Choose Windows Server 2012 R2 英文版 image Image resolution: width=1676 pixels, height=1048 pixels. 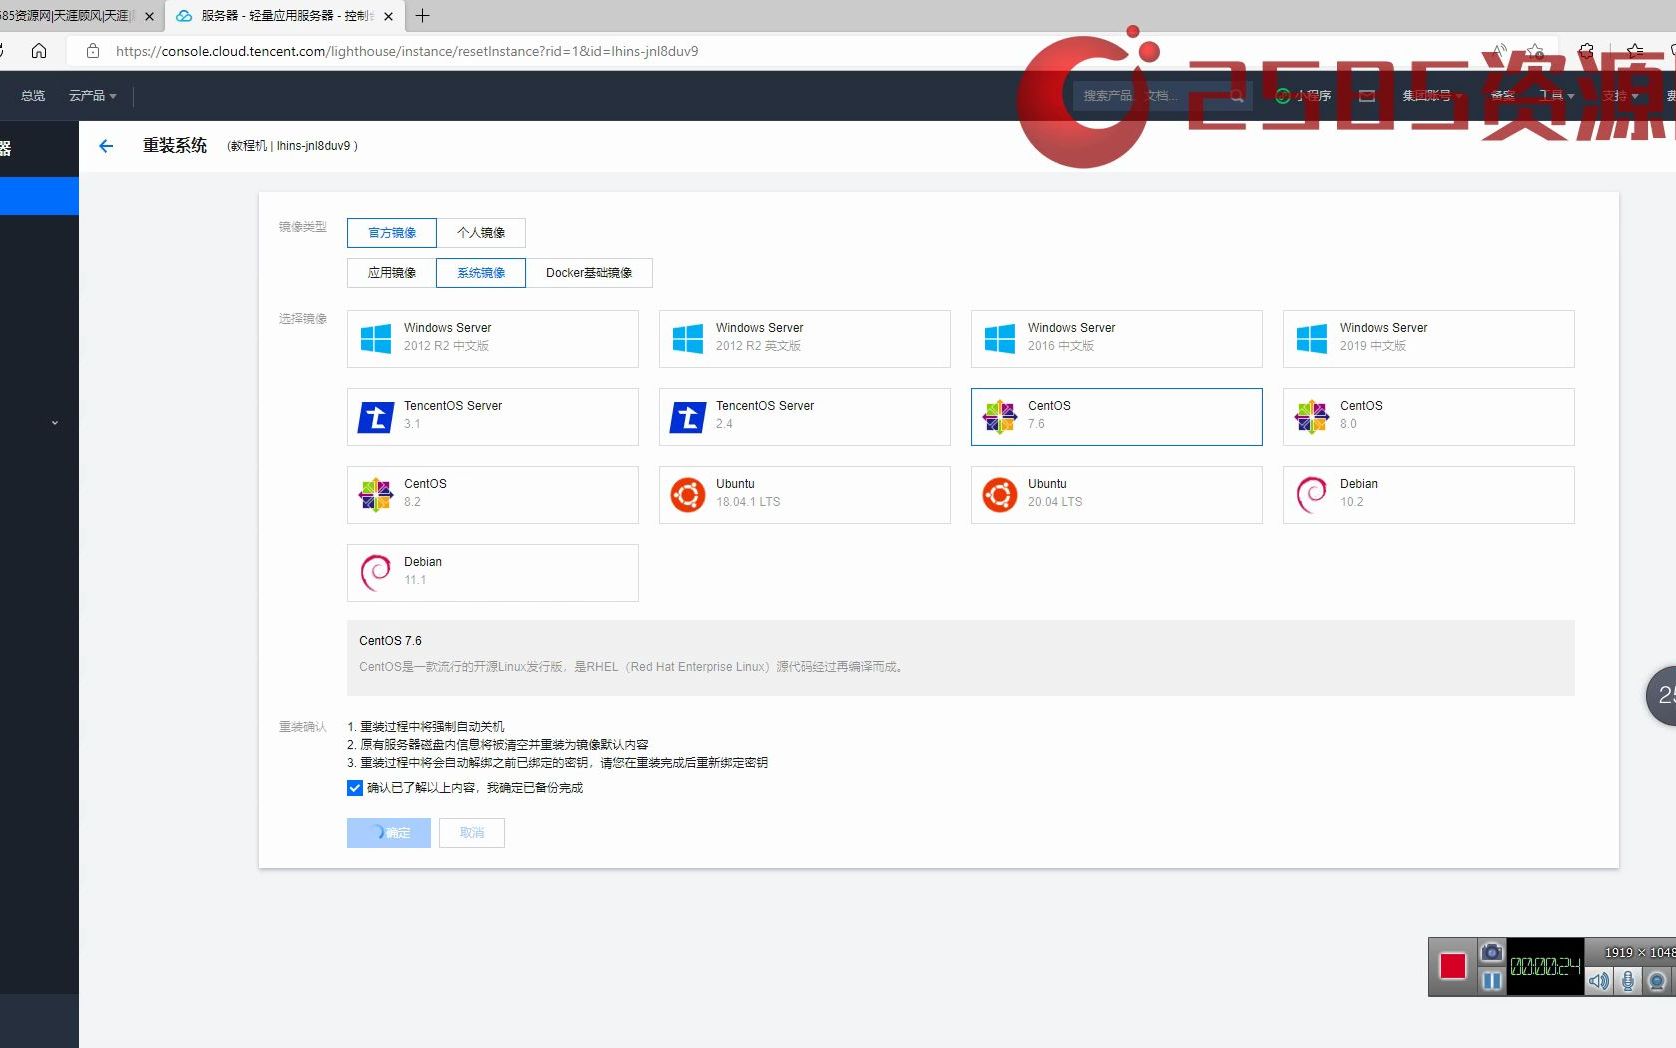point(805,339)
